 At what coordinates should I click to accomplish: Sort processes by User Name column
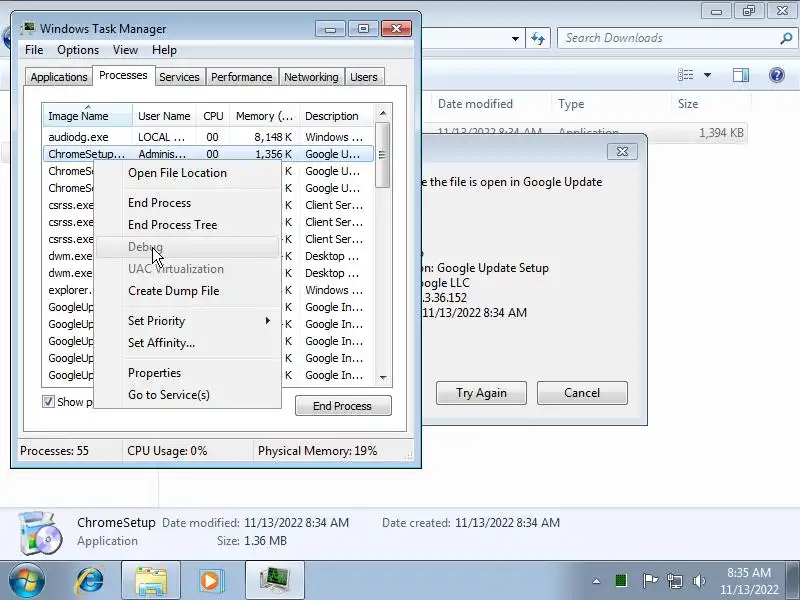point(164,116)
